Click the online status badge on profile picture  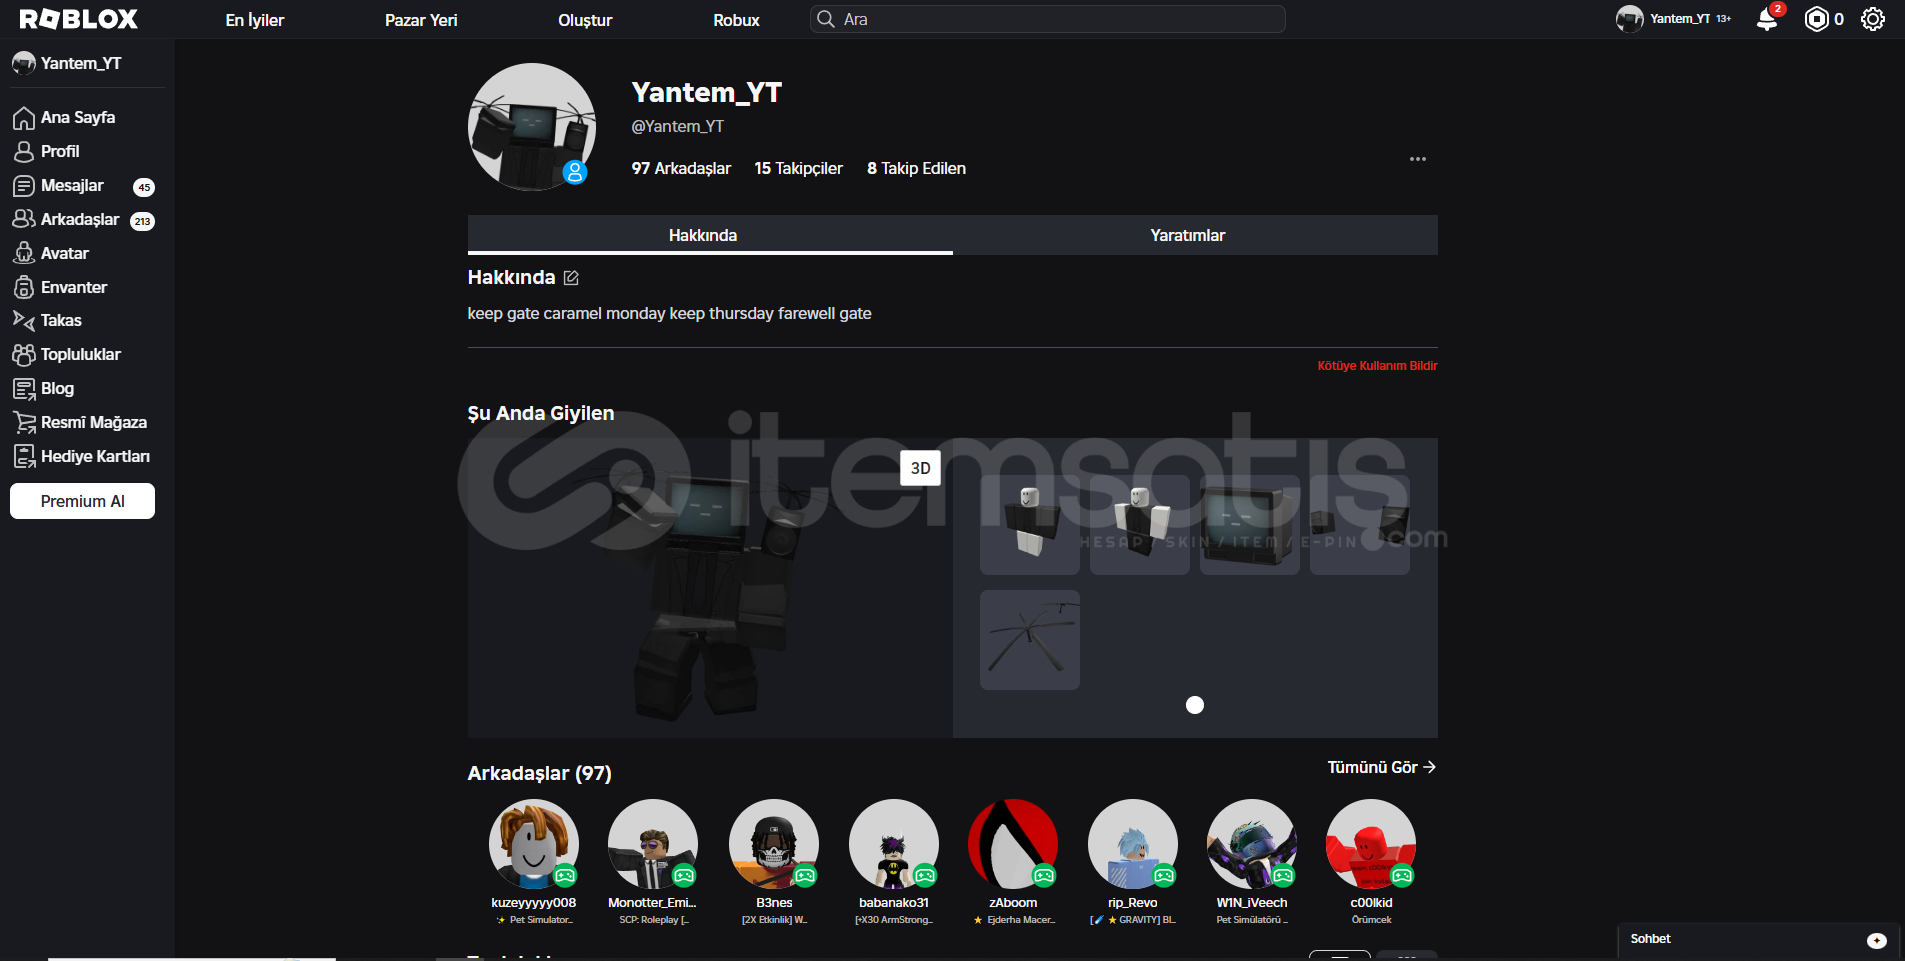coord(575,172)
